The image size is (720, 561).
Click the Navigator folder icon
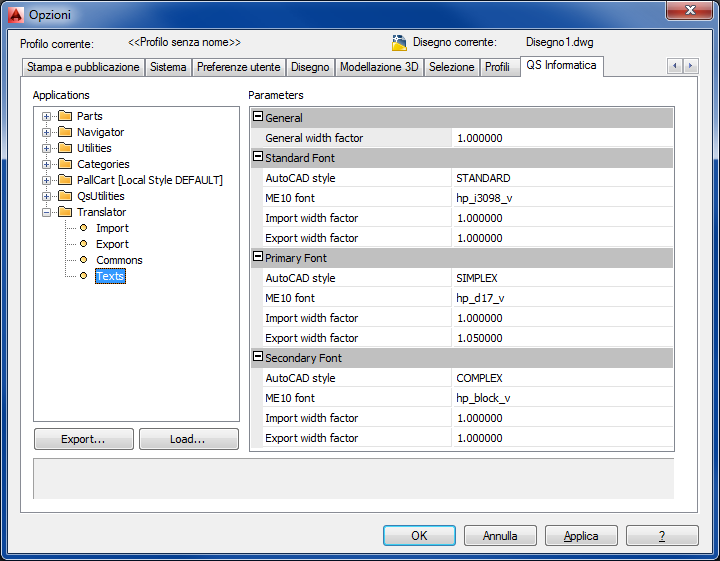[65, 132]
